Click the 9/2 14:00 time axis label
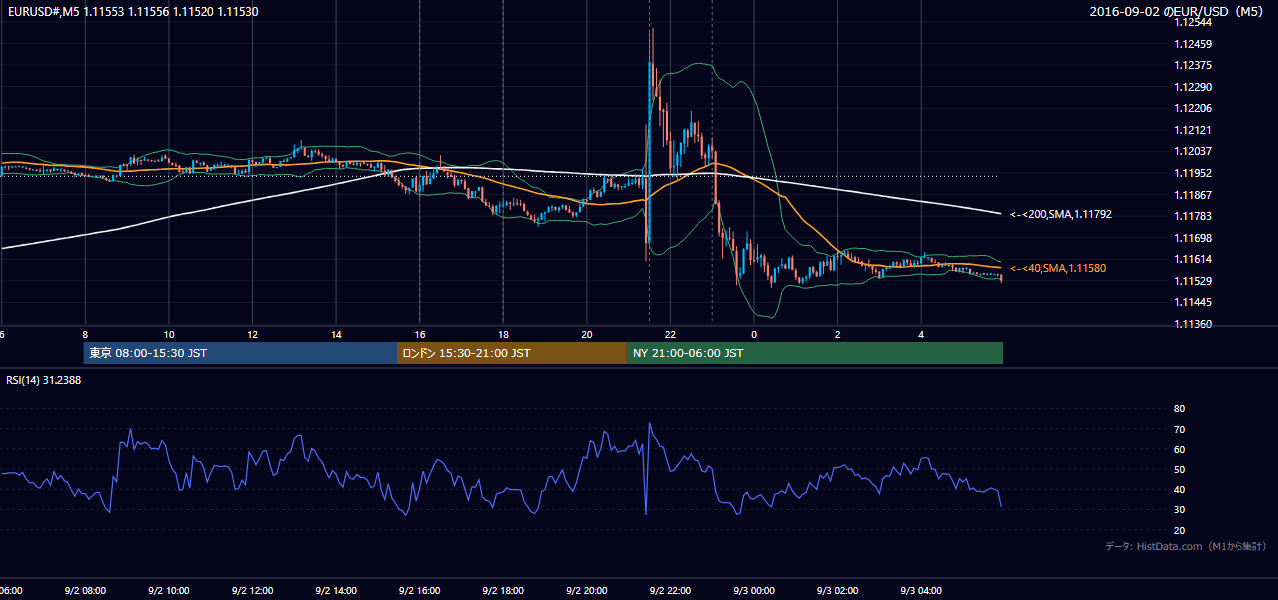The width and height of the screenshot is (1278, 600). [x=336, y=590]
